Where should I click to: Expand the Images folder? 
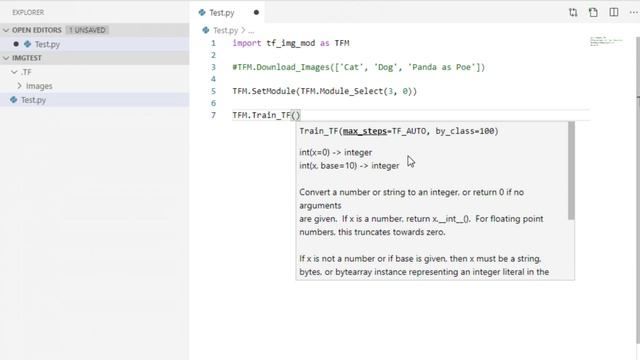(19, 86)
